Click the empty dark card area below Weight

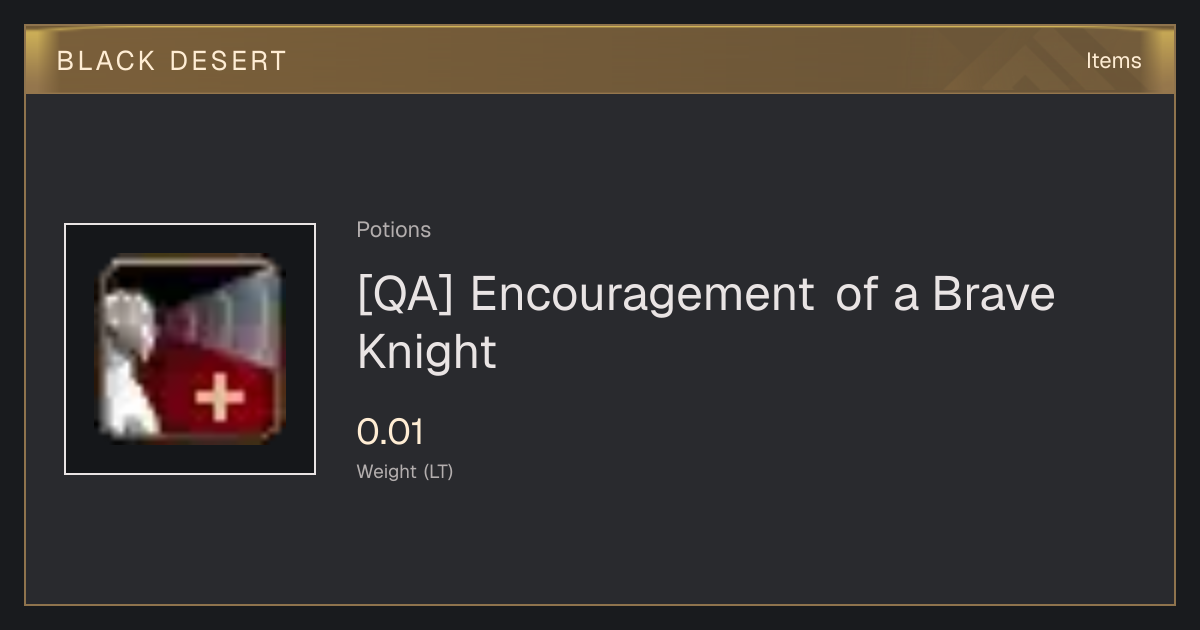click(600, 545)
